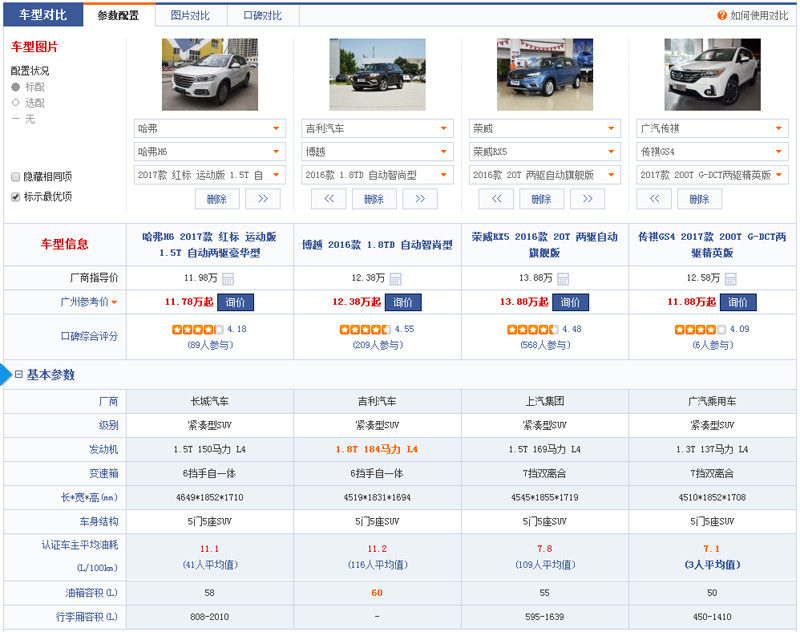Viewport: 800px width, 632px height.
Task: Delete 哈弗H6 from comparison
Action: coord(217,199)
